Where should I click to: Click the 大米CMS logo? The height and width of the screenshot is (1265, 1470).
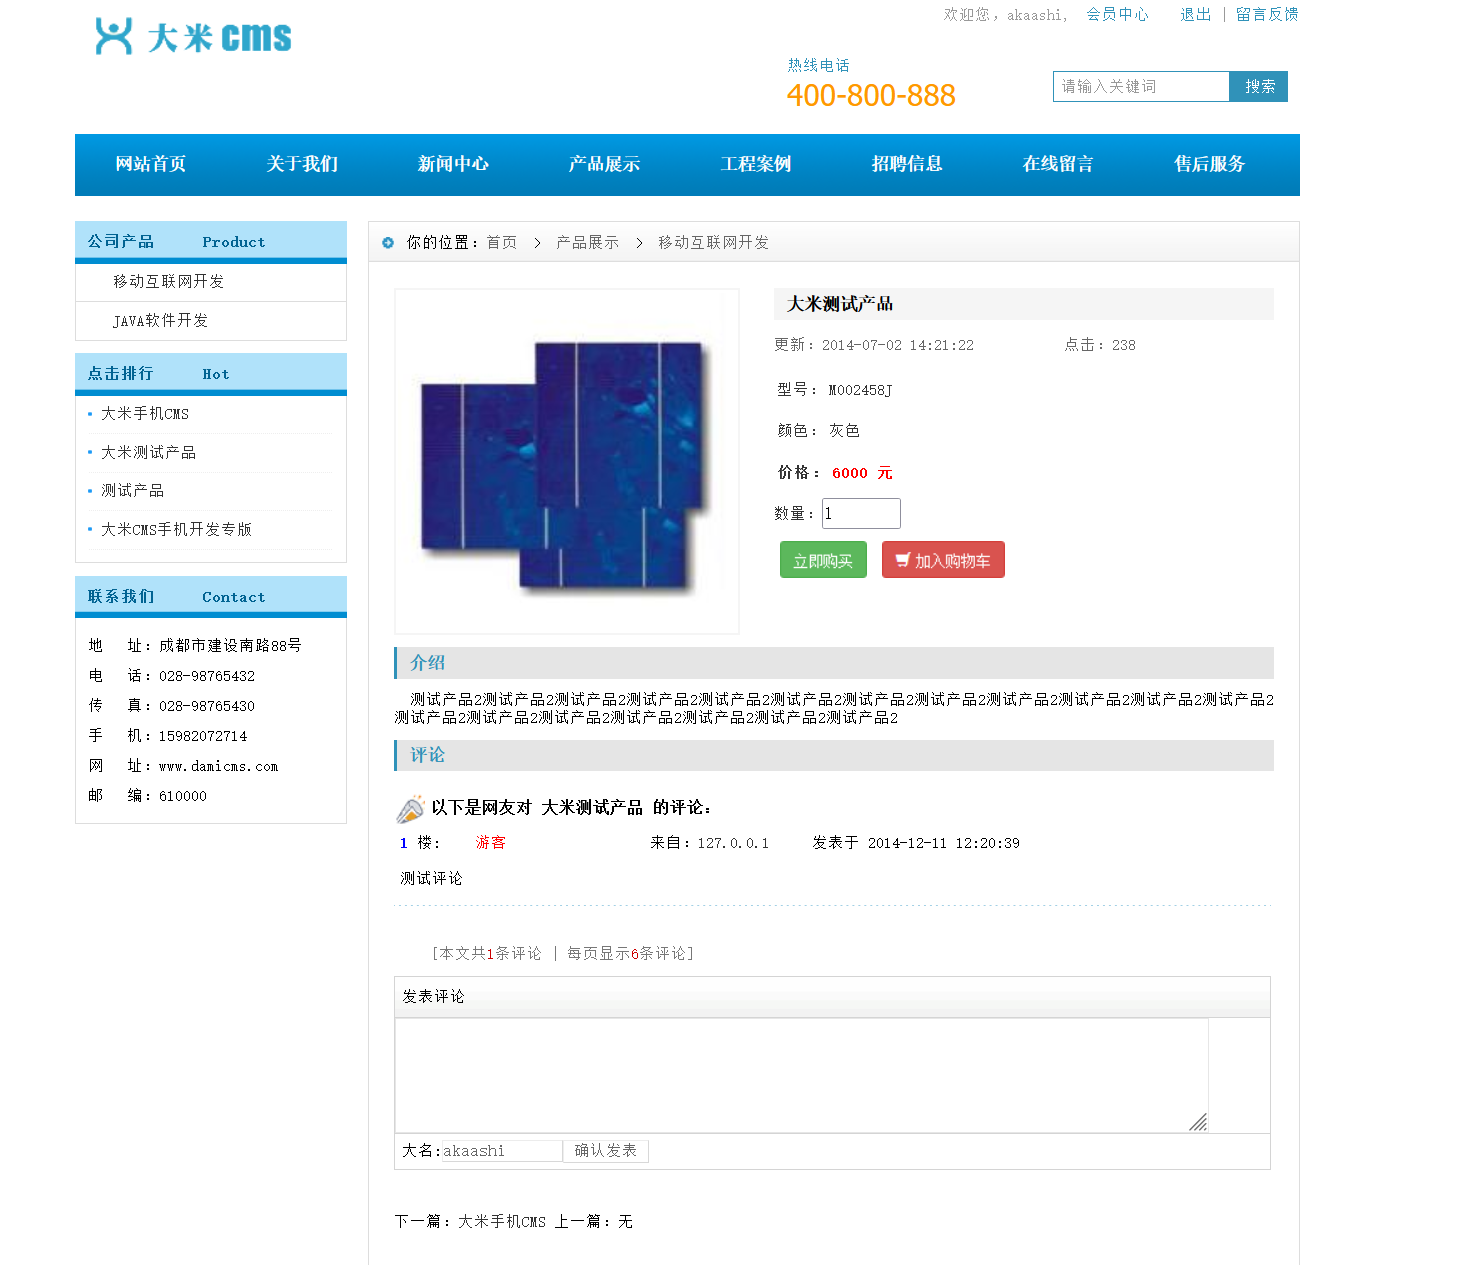193,37
